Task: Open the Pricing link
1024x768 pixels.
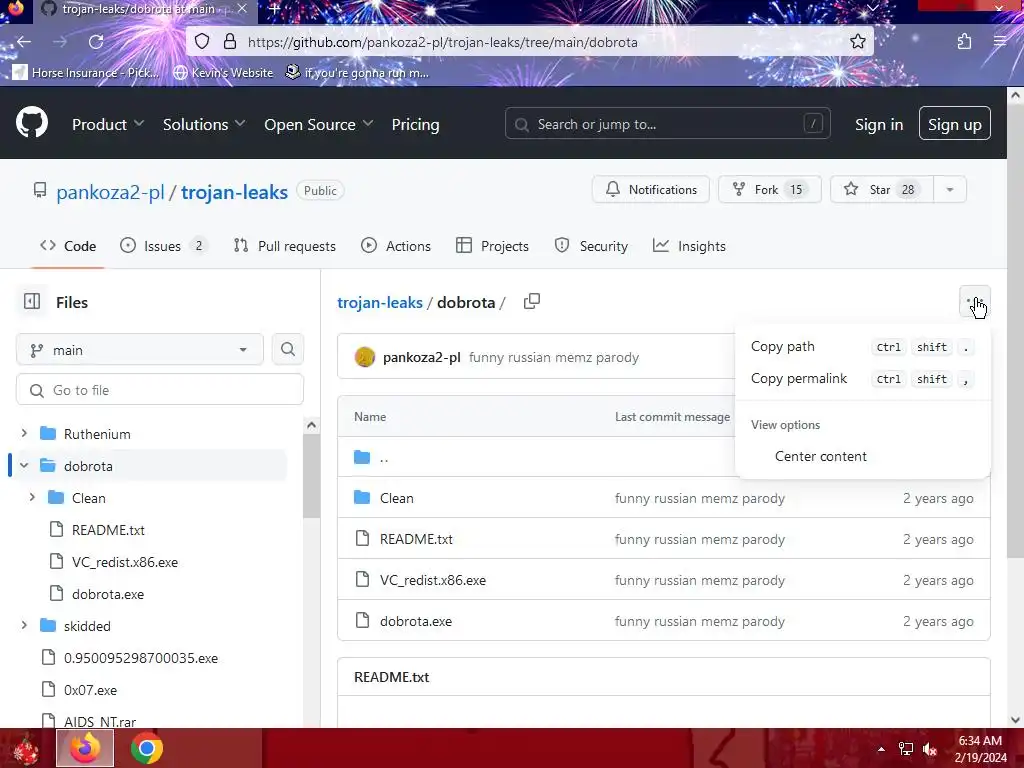Action: [415, 124]
